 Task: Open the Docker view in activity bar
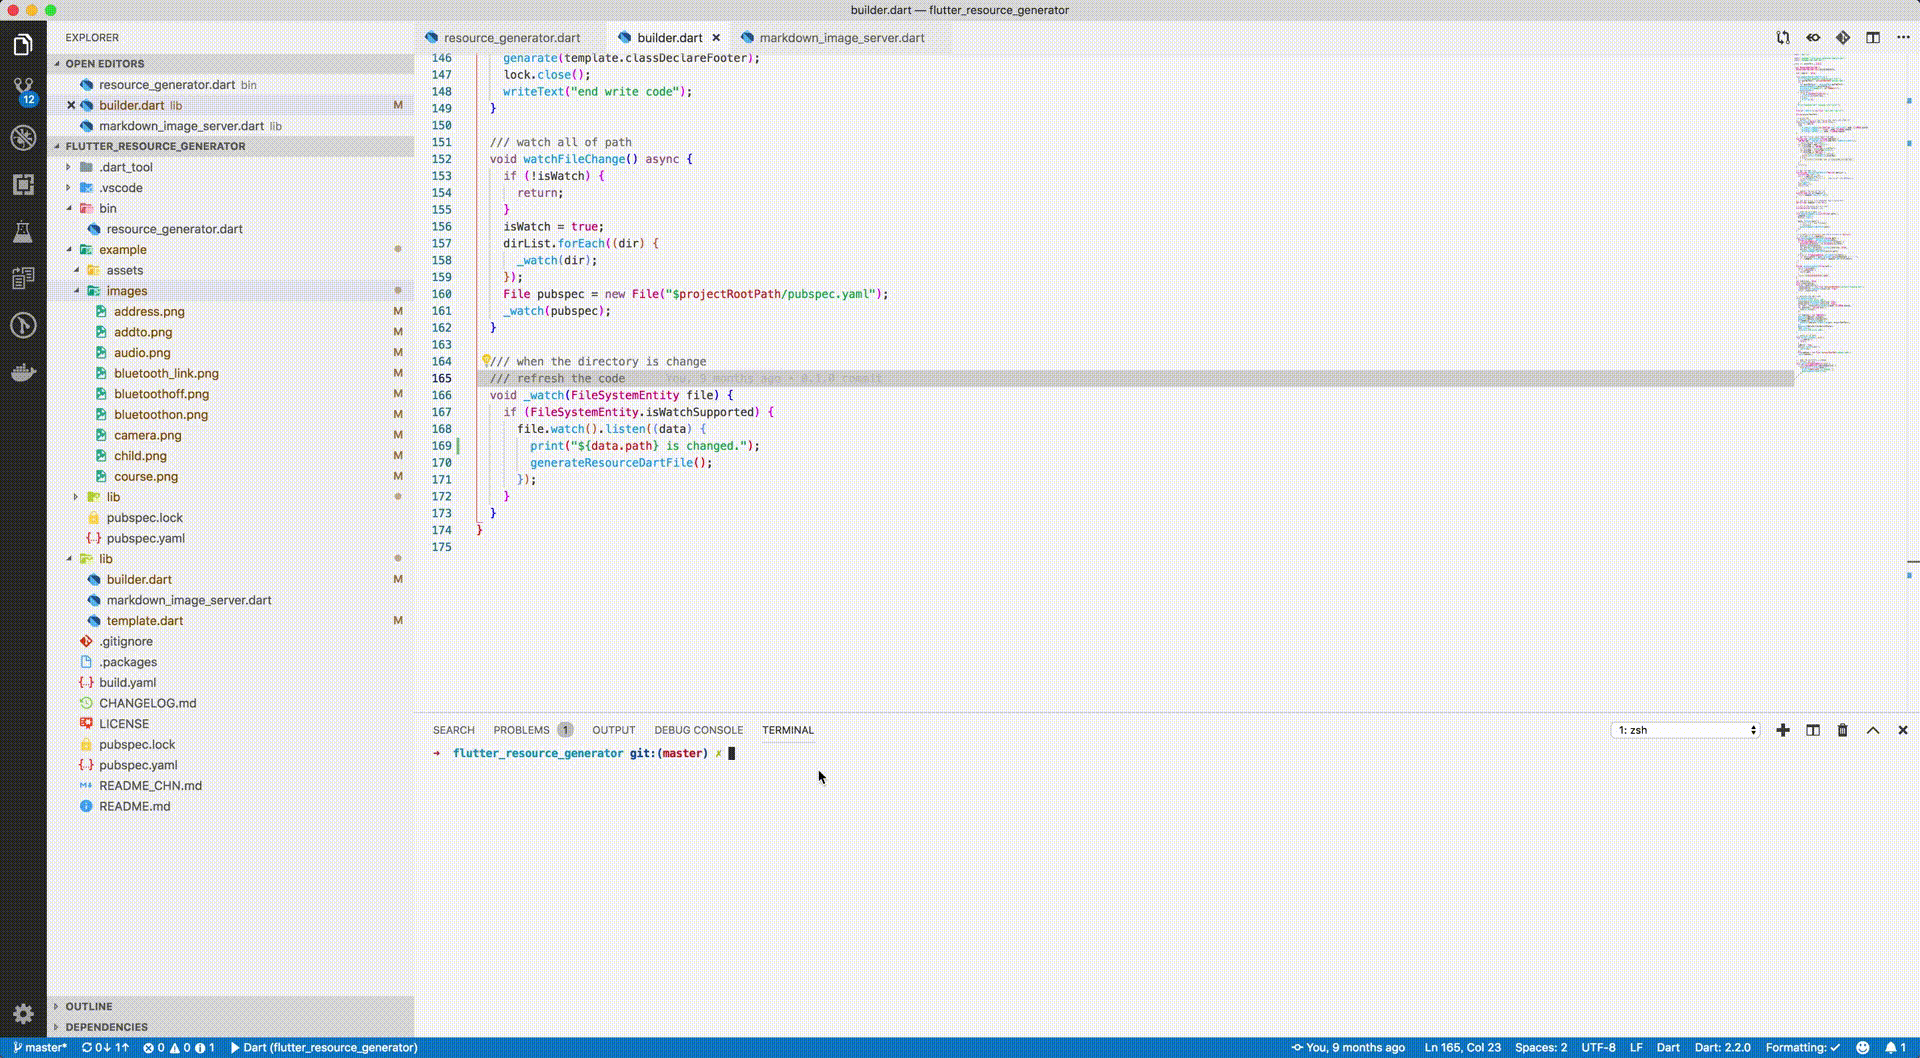tap(23, 372)
